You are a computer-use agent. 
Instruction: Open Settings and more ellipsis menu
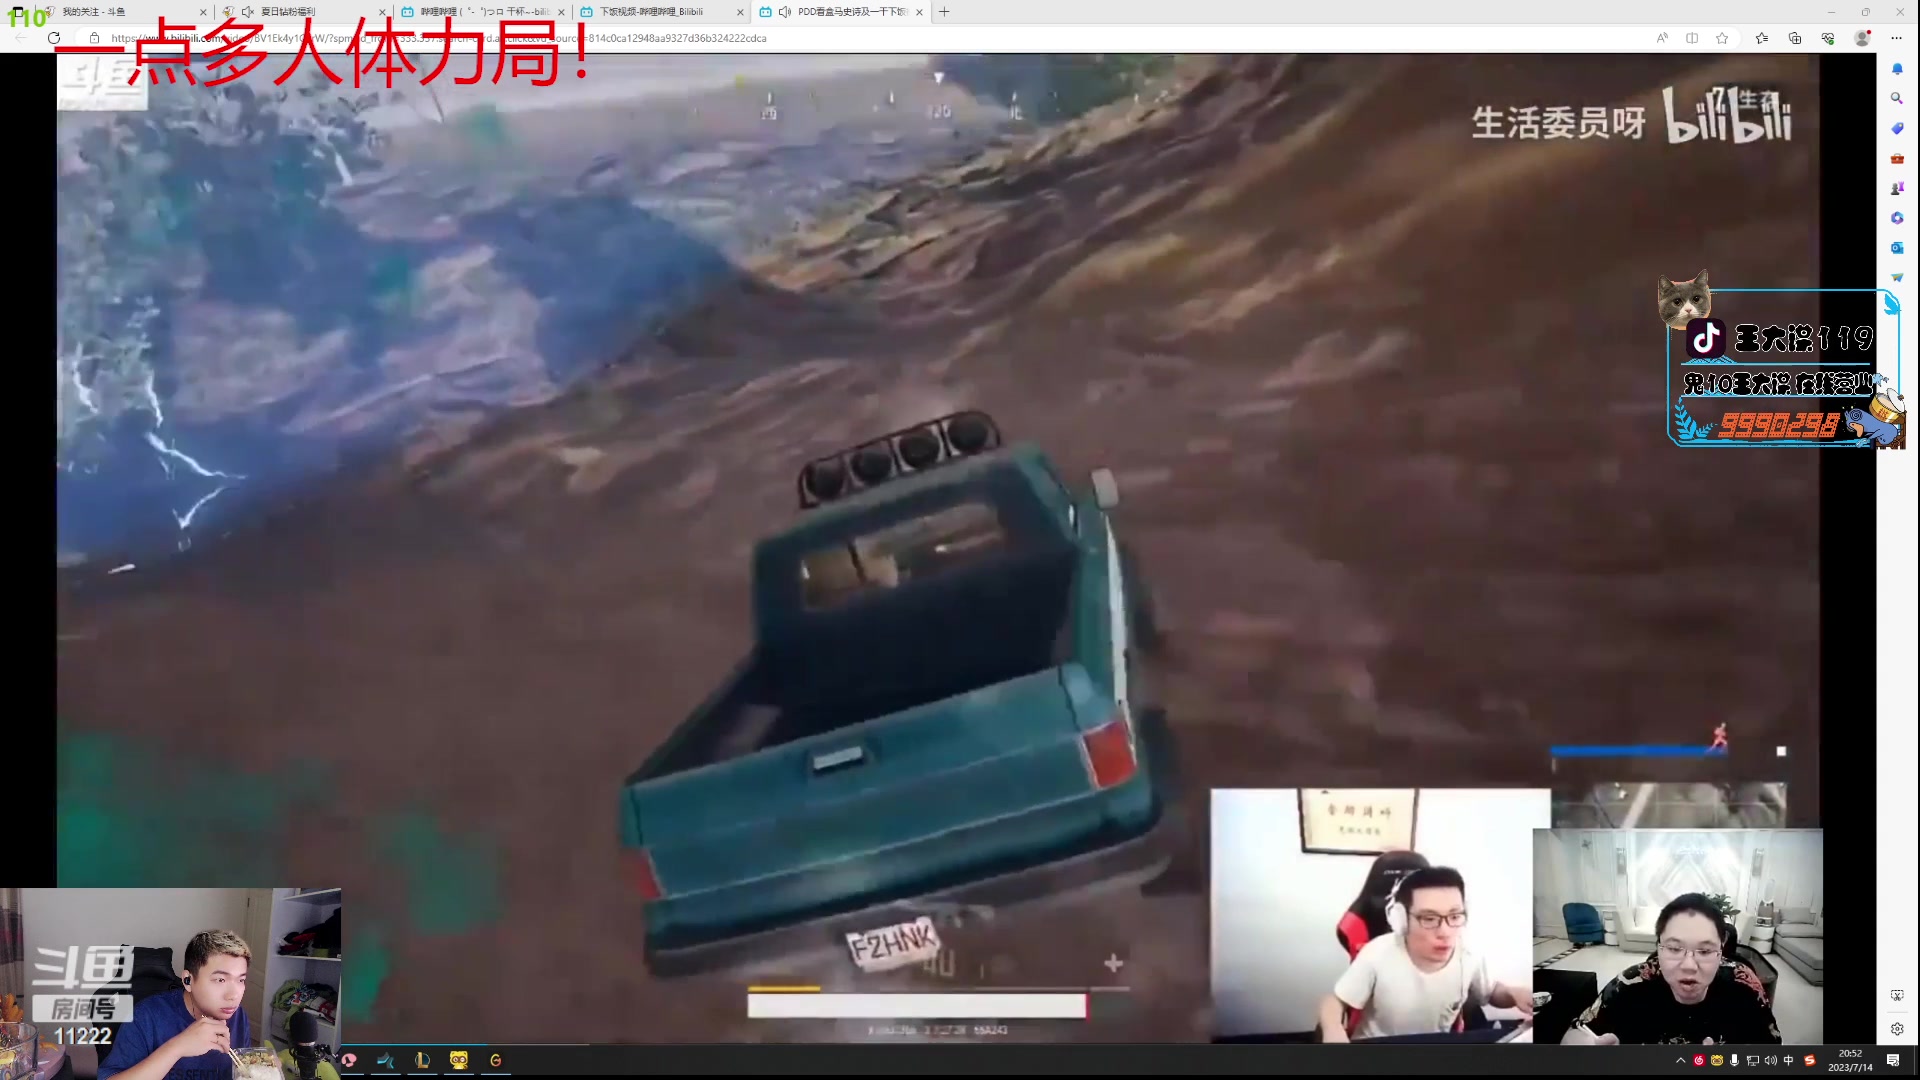[1896, 38]
